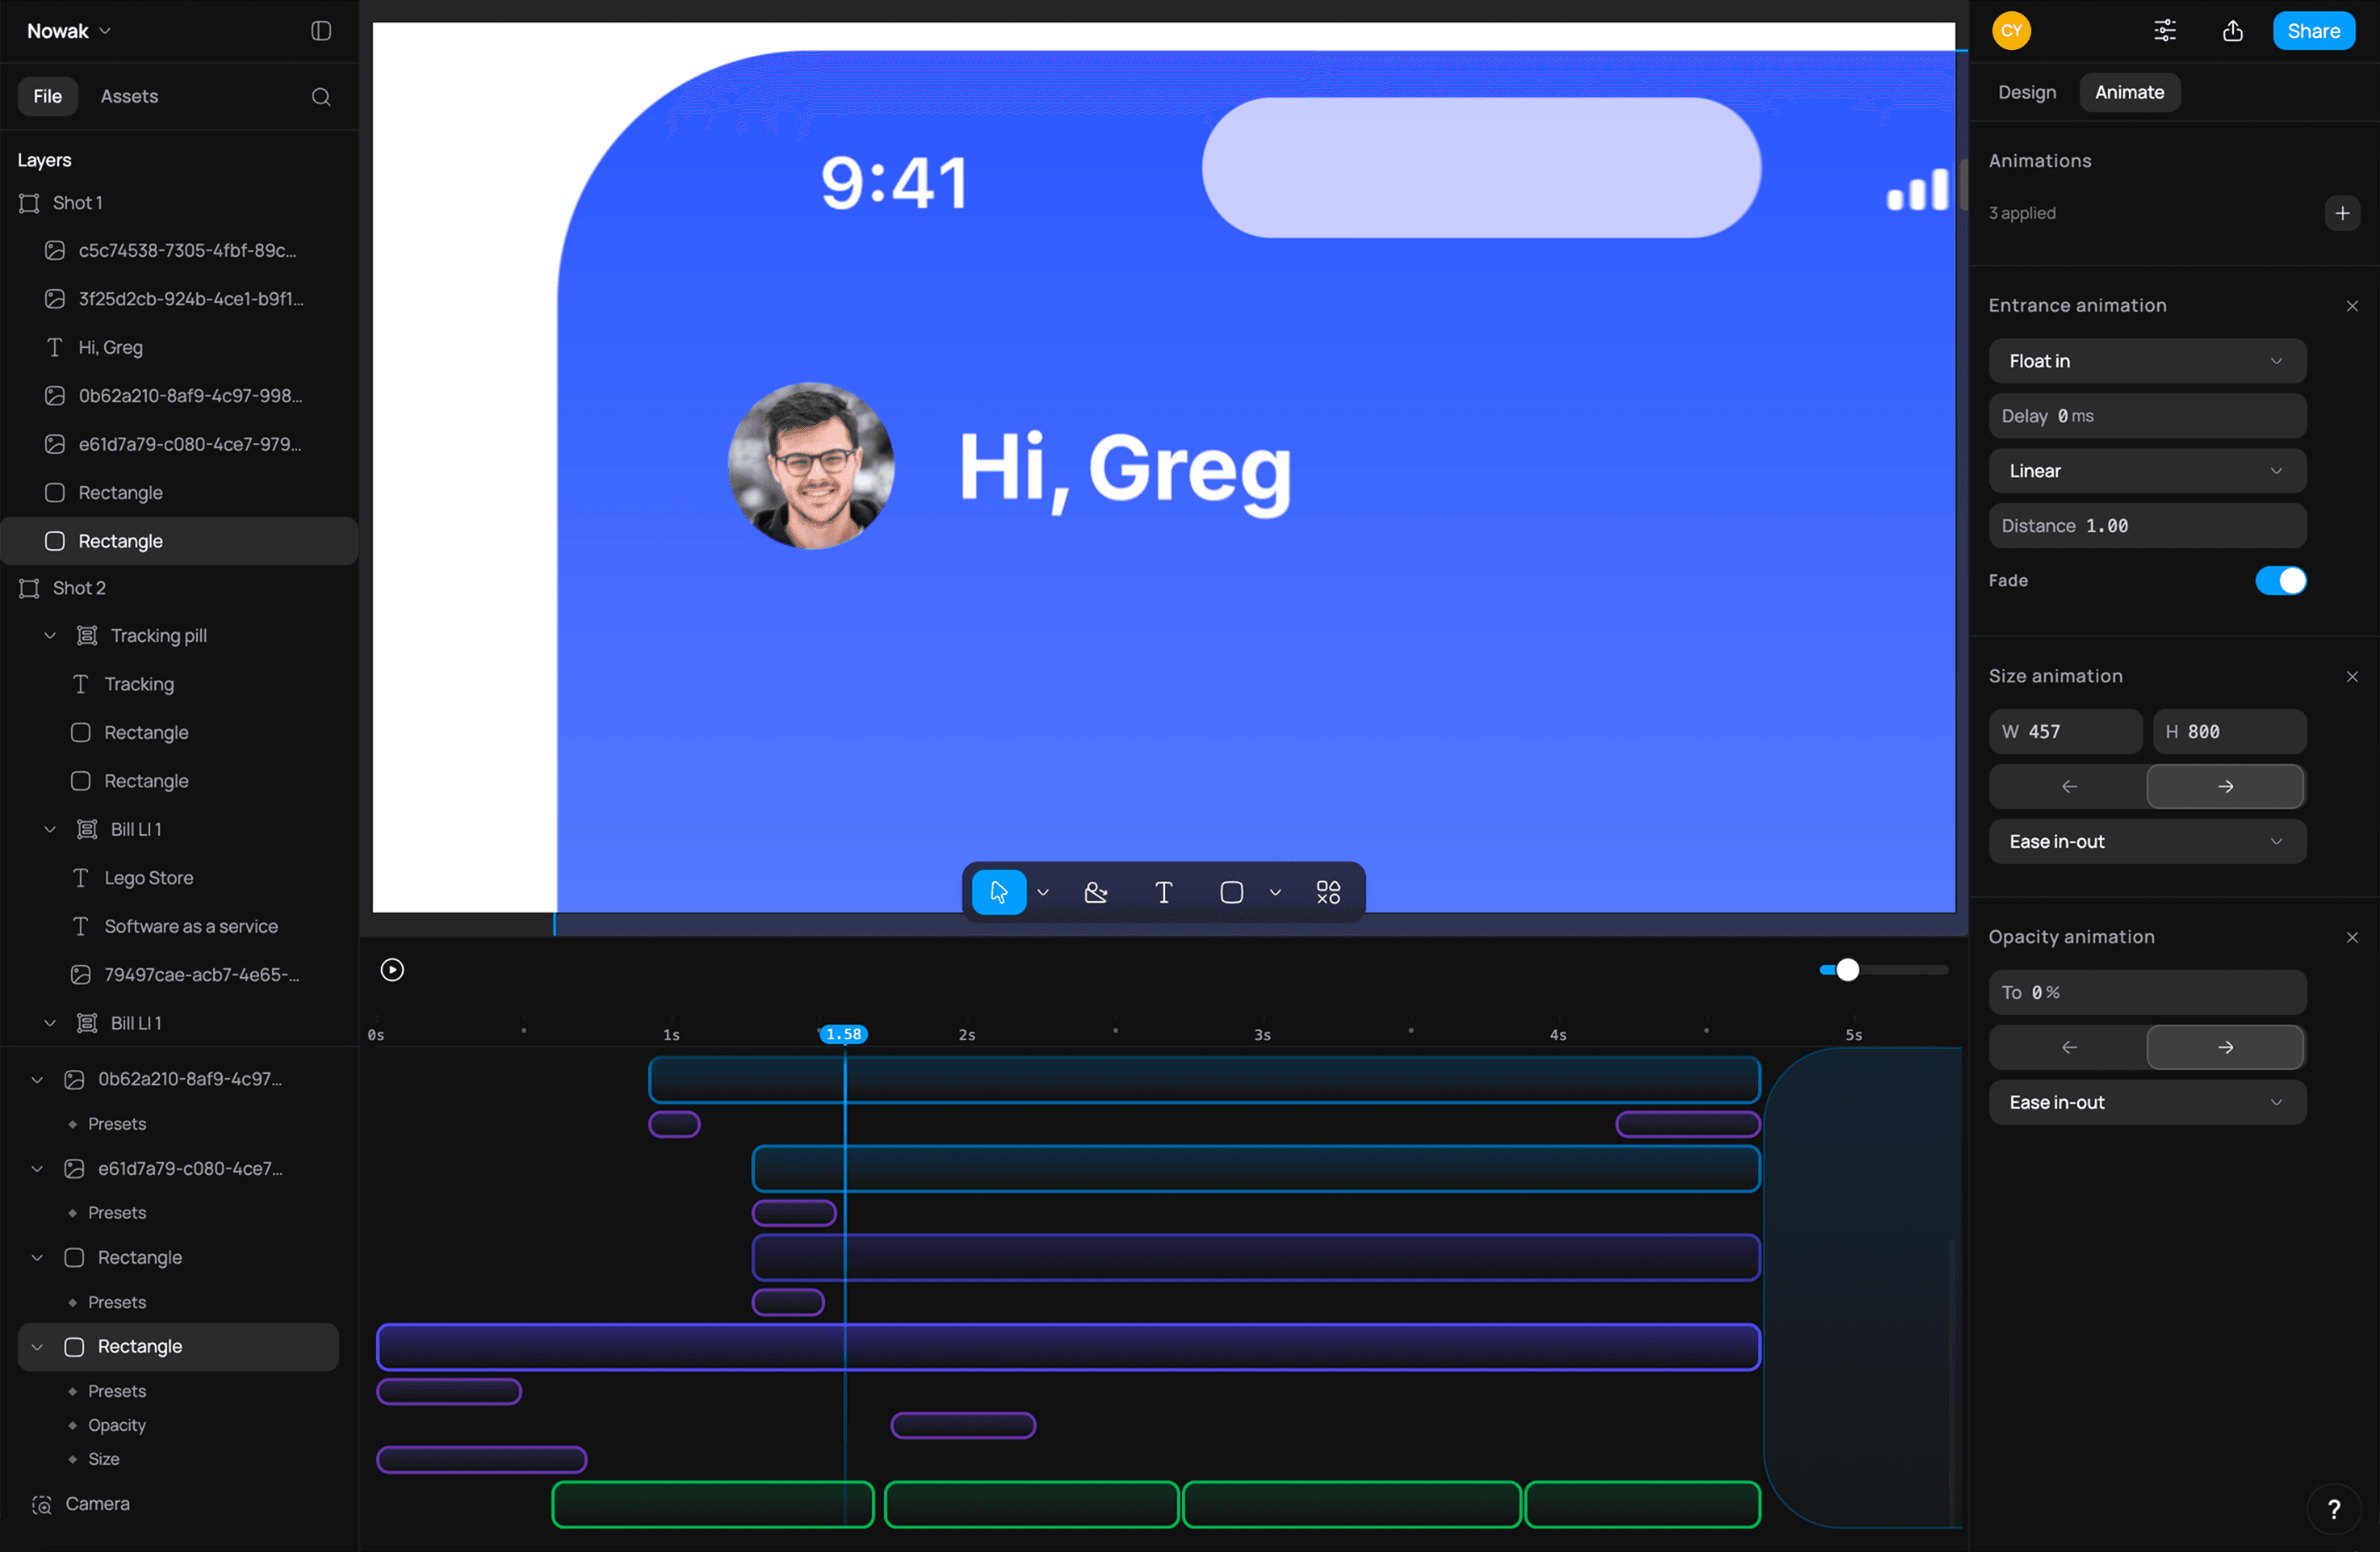This screenshot has width=2380, height=1552.
Task: Edit the Size animation width field
Action: [x=2064, y=732]
